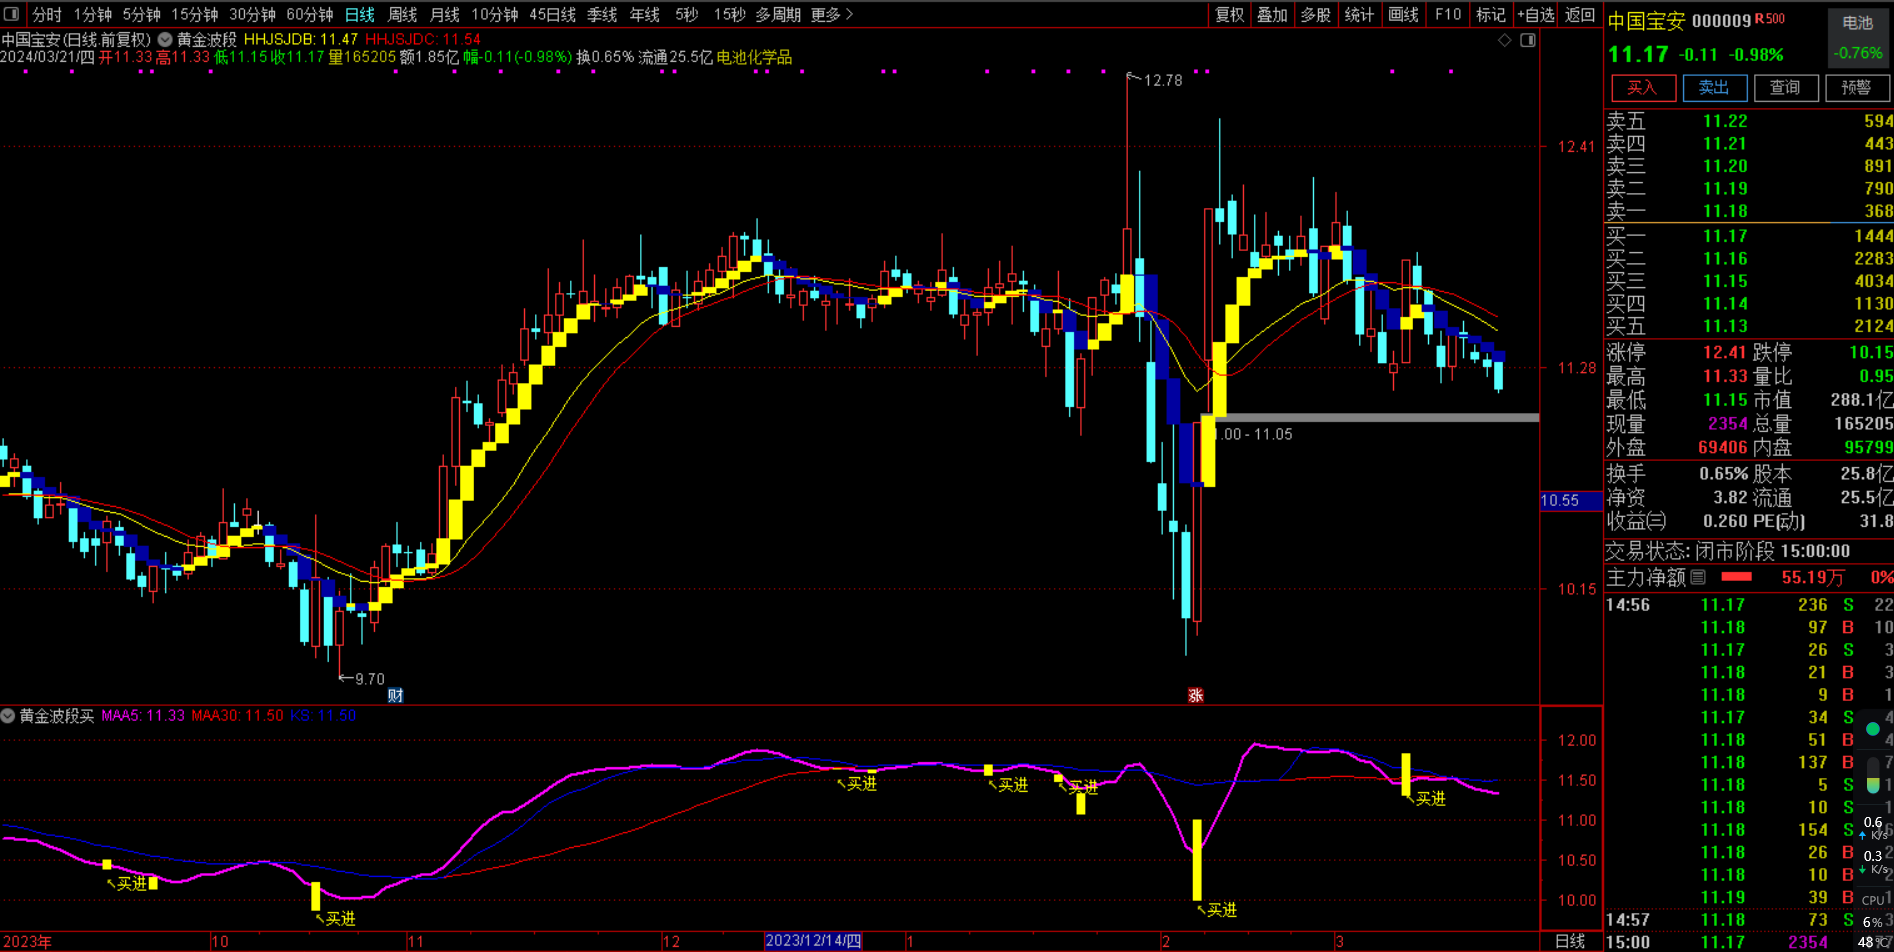Click the 中国宝安 stock name header
Viewport: 1894px width, 952px height.
click(x=1646, y=21)
